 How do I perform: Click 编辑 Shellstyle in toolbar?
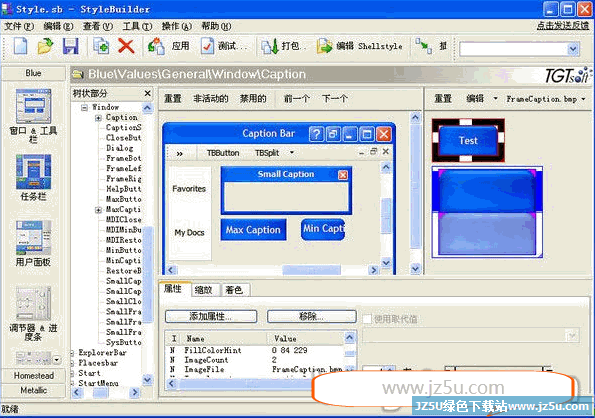click(360, 46)
